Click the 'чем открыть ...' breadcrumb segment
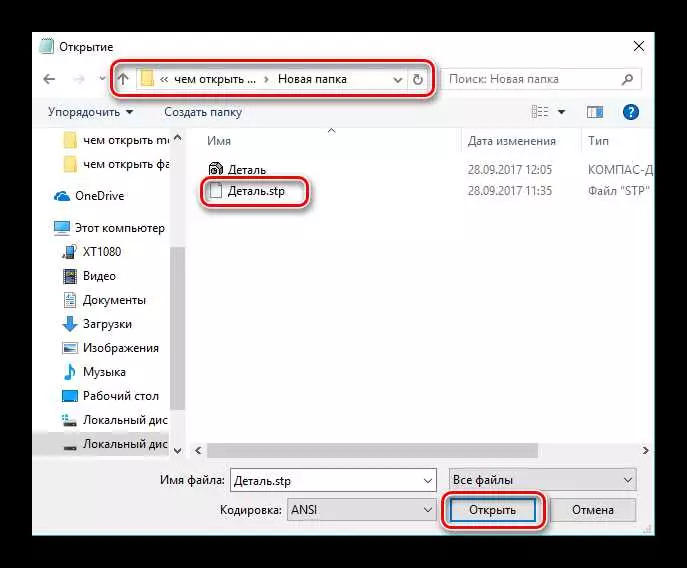 click(x=215, y=79)
